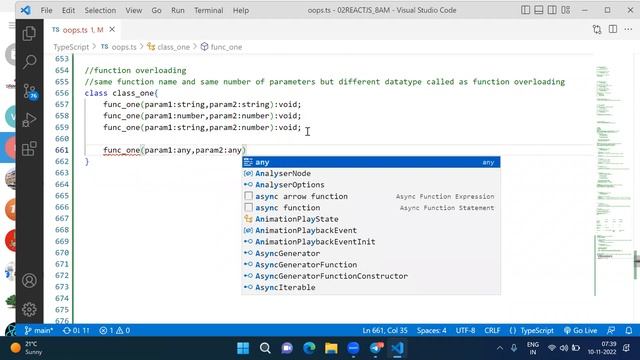Open File Explorer from taskbar
Image resolution: width=640 pixels, height=360 pixels.
pos(331,348)
